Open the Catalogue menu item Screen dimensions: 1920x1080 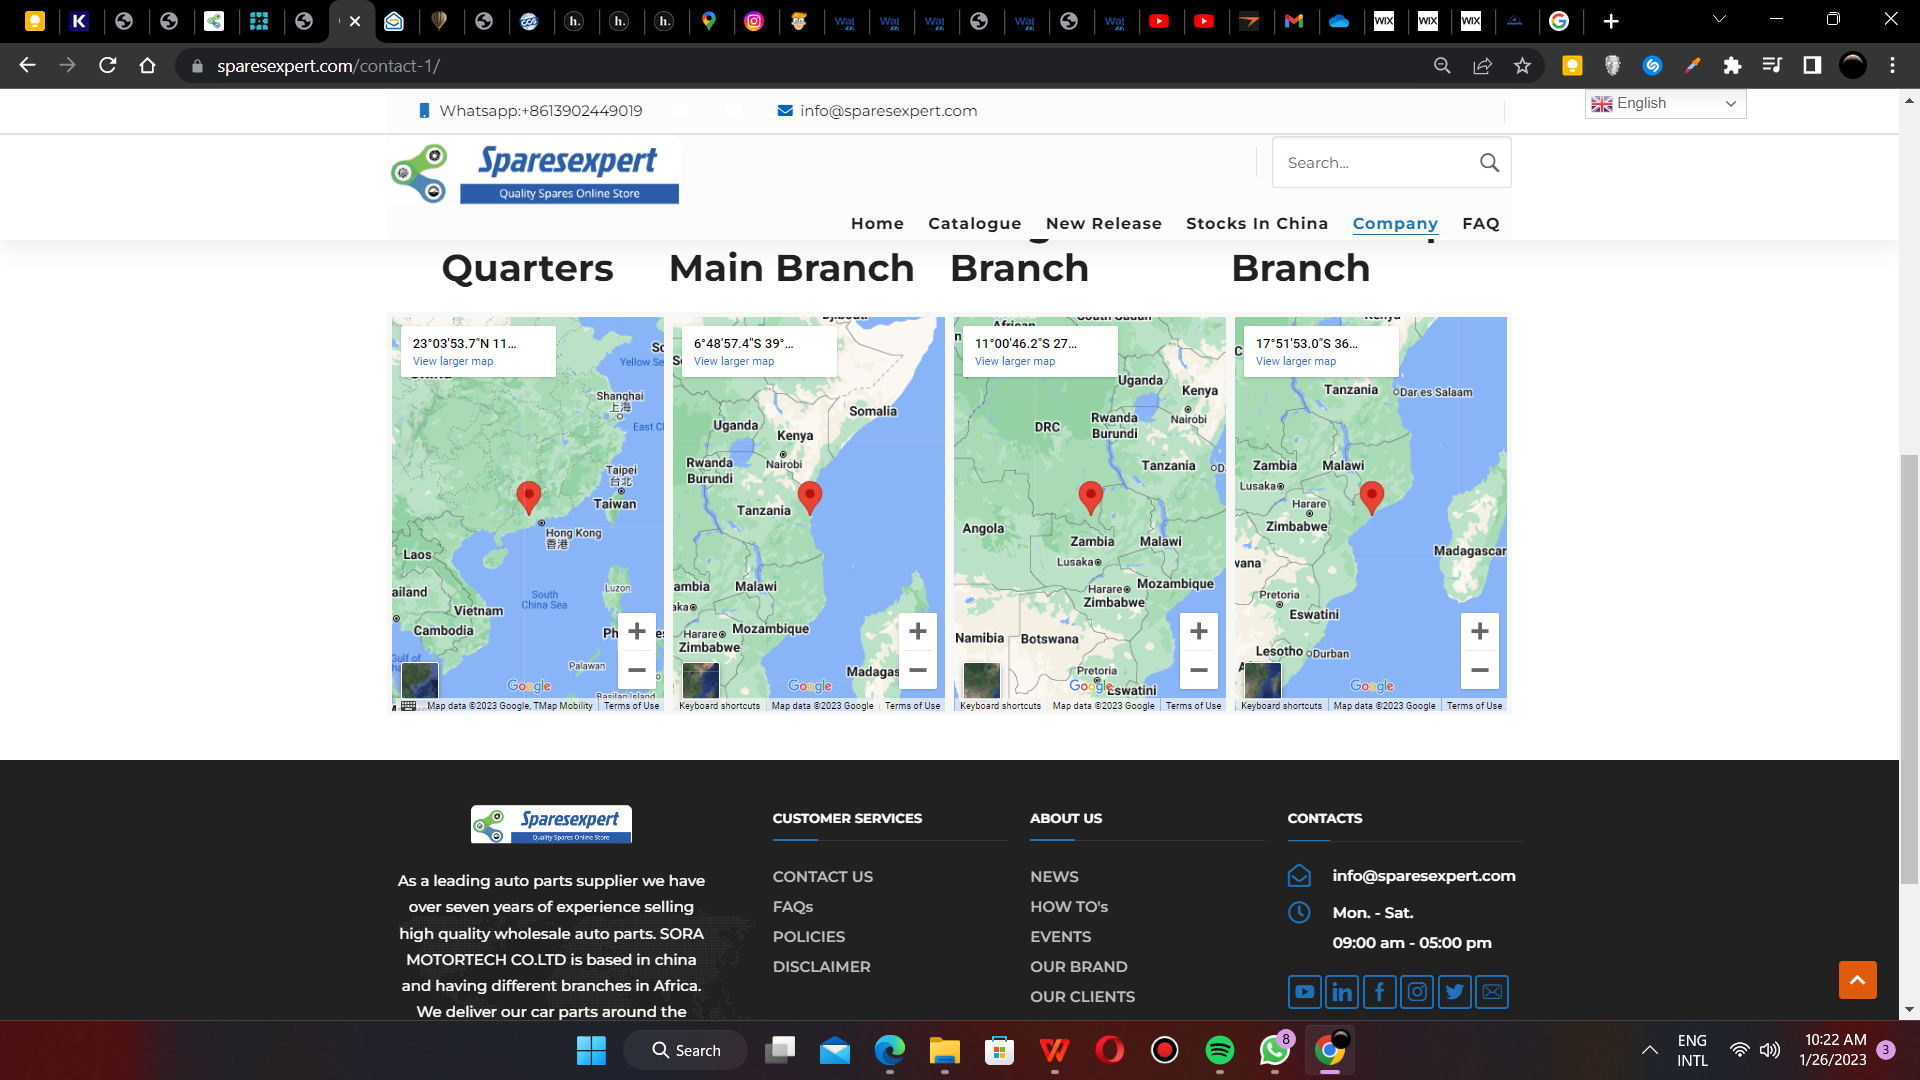click(974, 224)
